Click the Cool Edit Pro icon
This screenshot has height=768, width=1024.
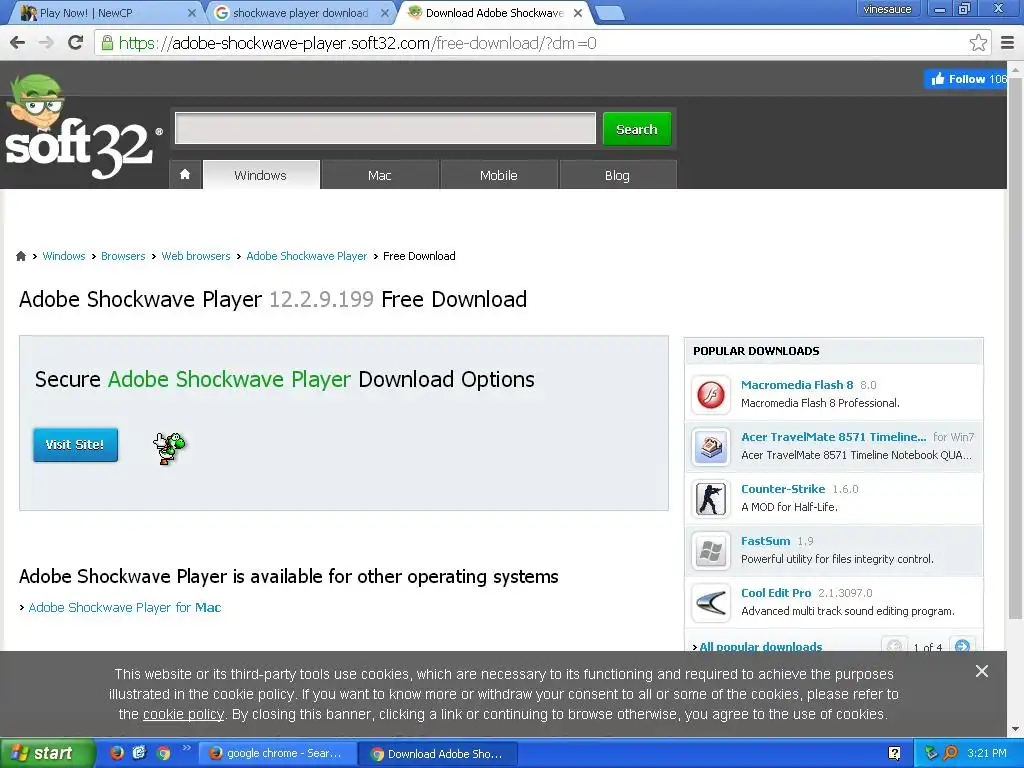[x=711, y=603]
